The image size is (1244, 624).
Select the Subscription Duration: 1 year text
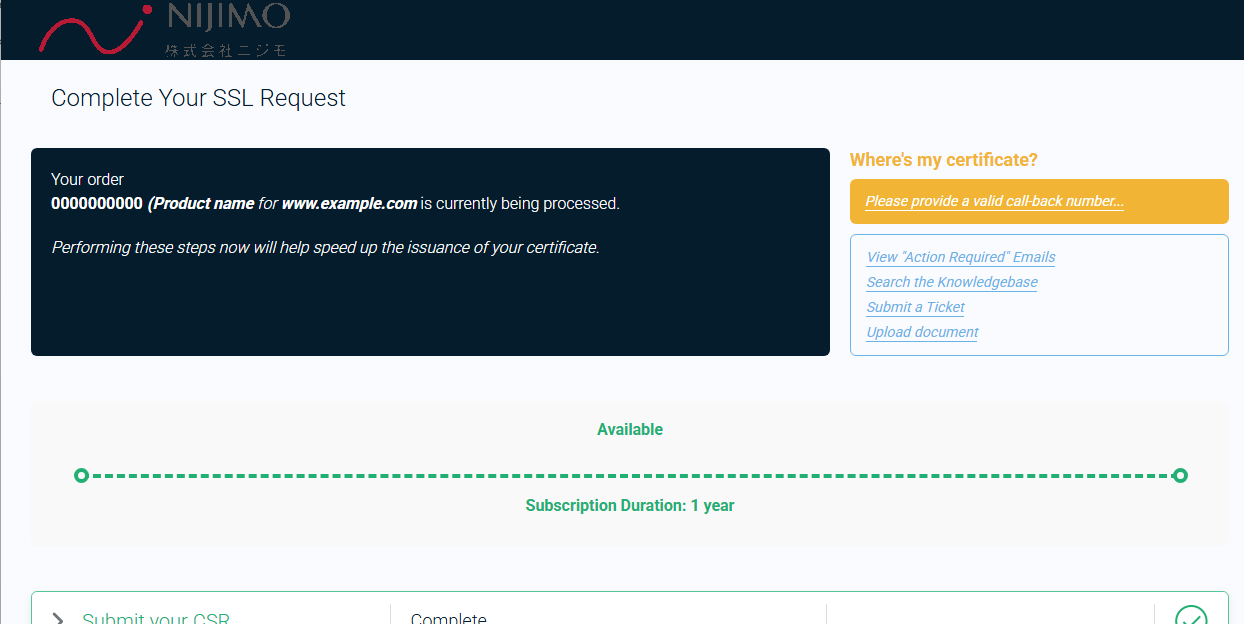click(630, 505)
